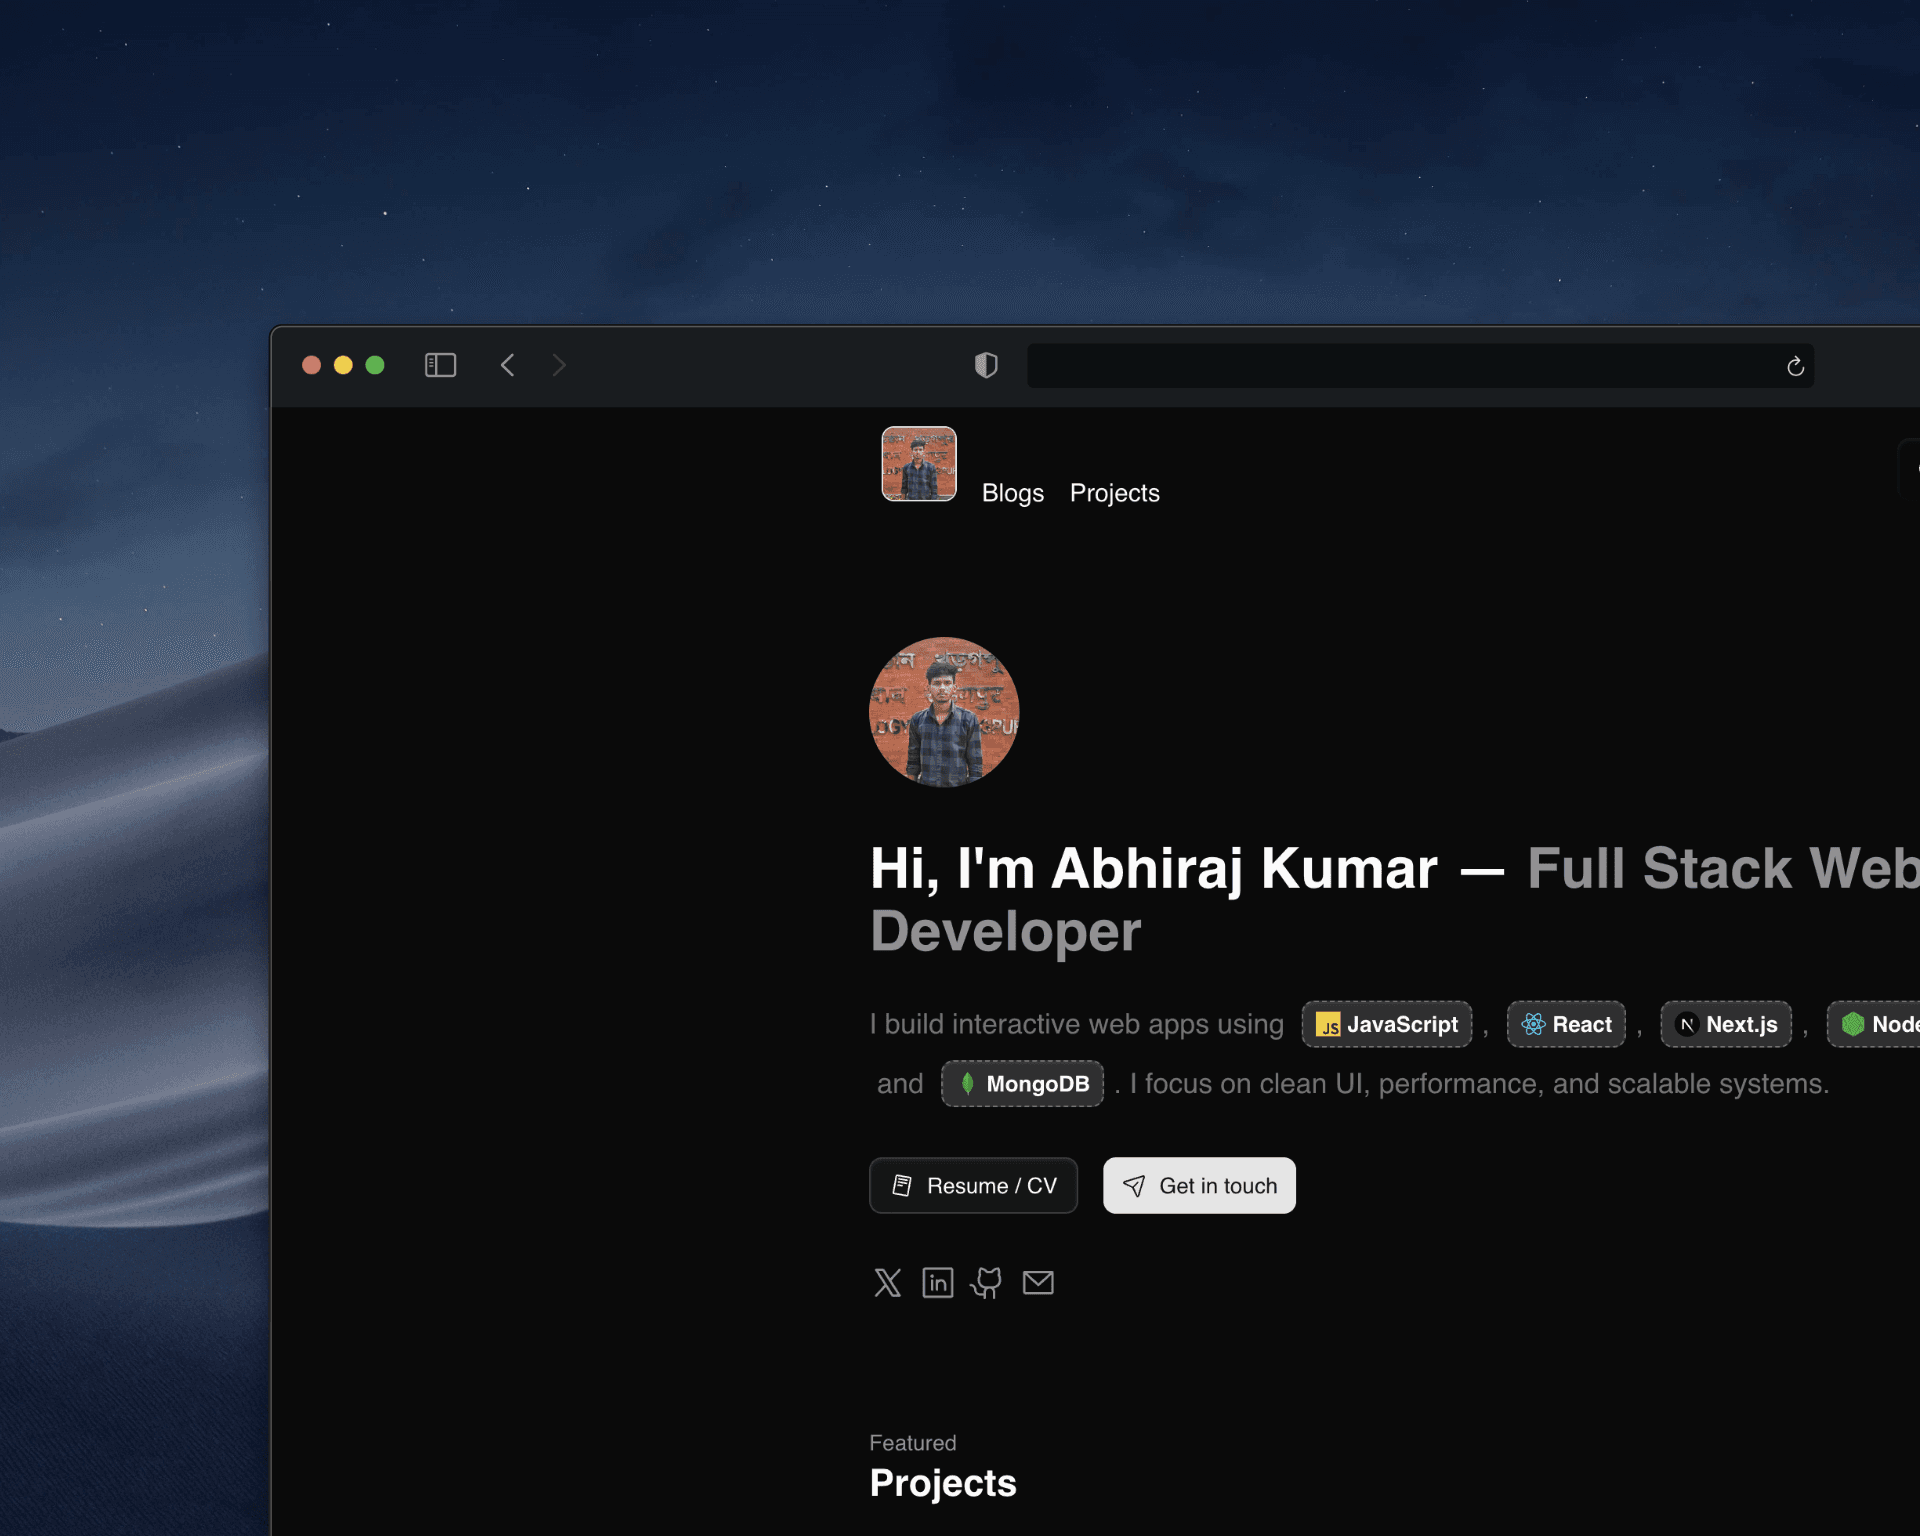Click the forward navigation arrow

pyautogui.click(x=558, y=365)
